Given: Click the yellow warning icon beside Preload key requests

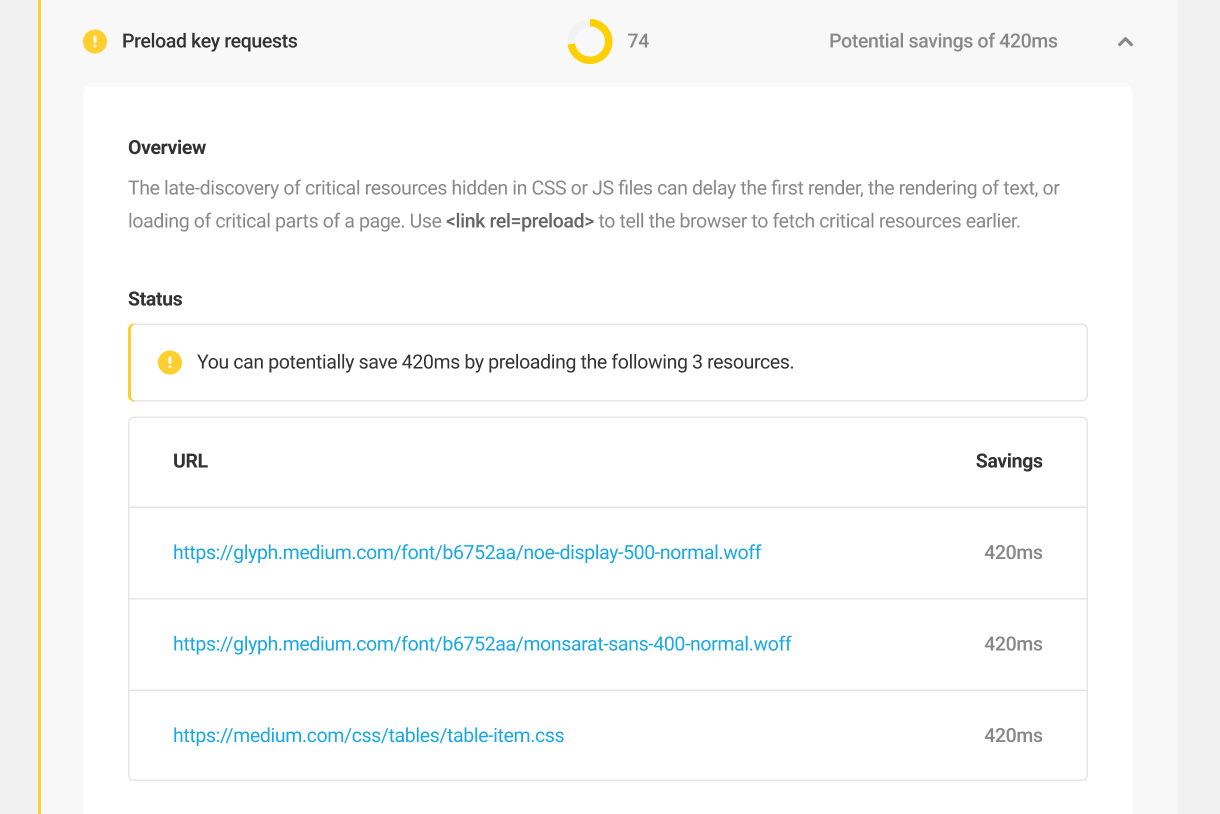Looking at the screenshot, I should pyautogui.click(x=95, y=41).
